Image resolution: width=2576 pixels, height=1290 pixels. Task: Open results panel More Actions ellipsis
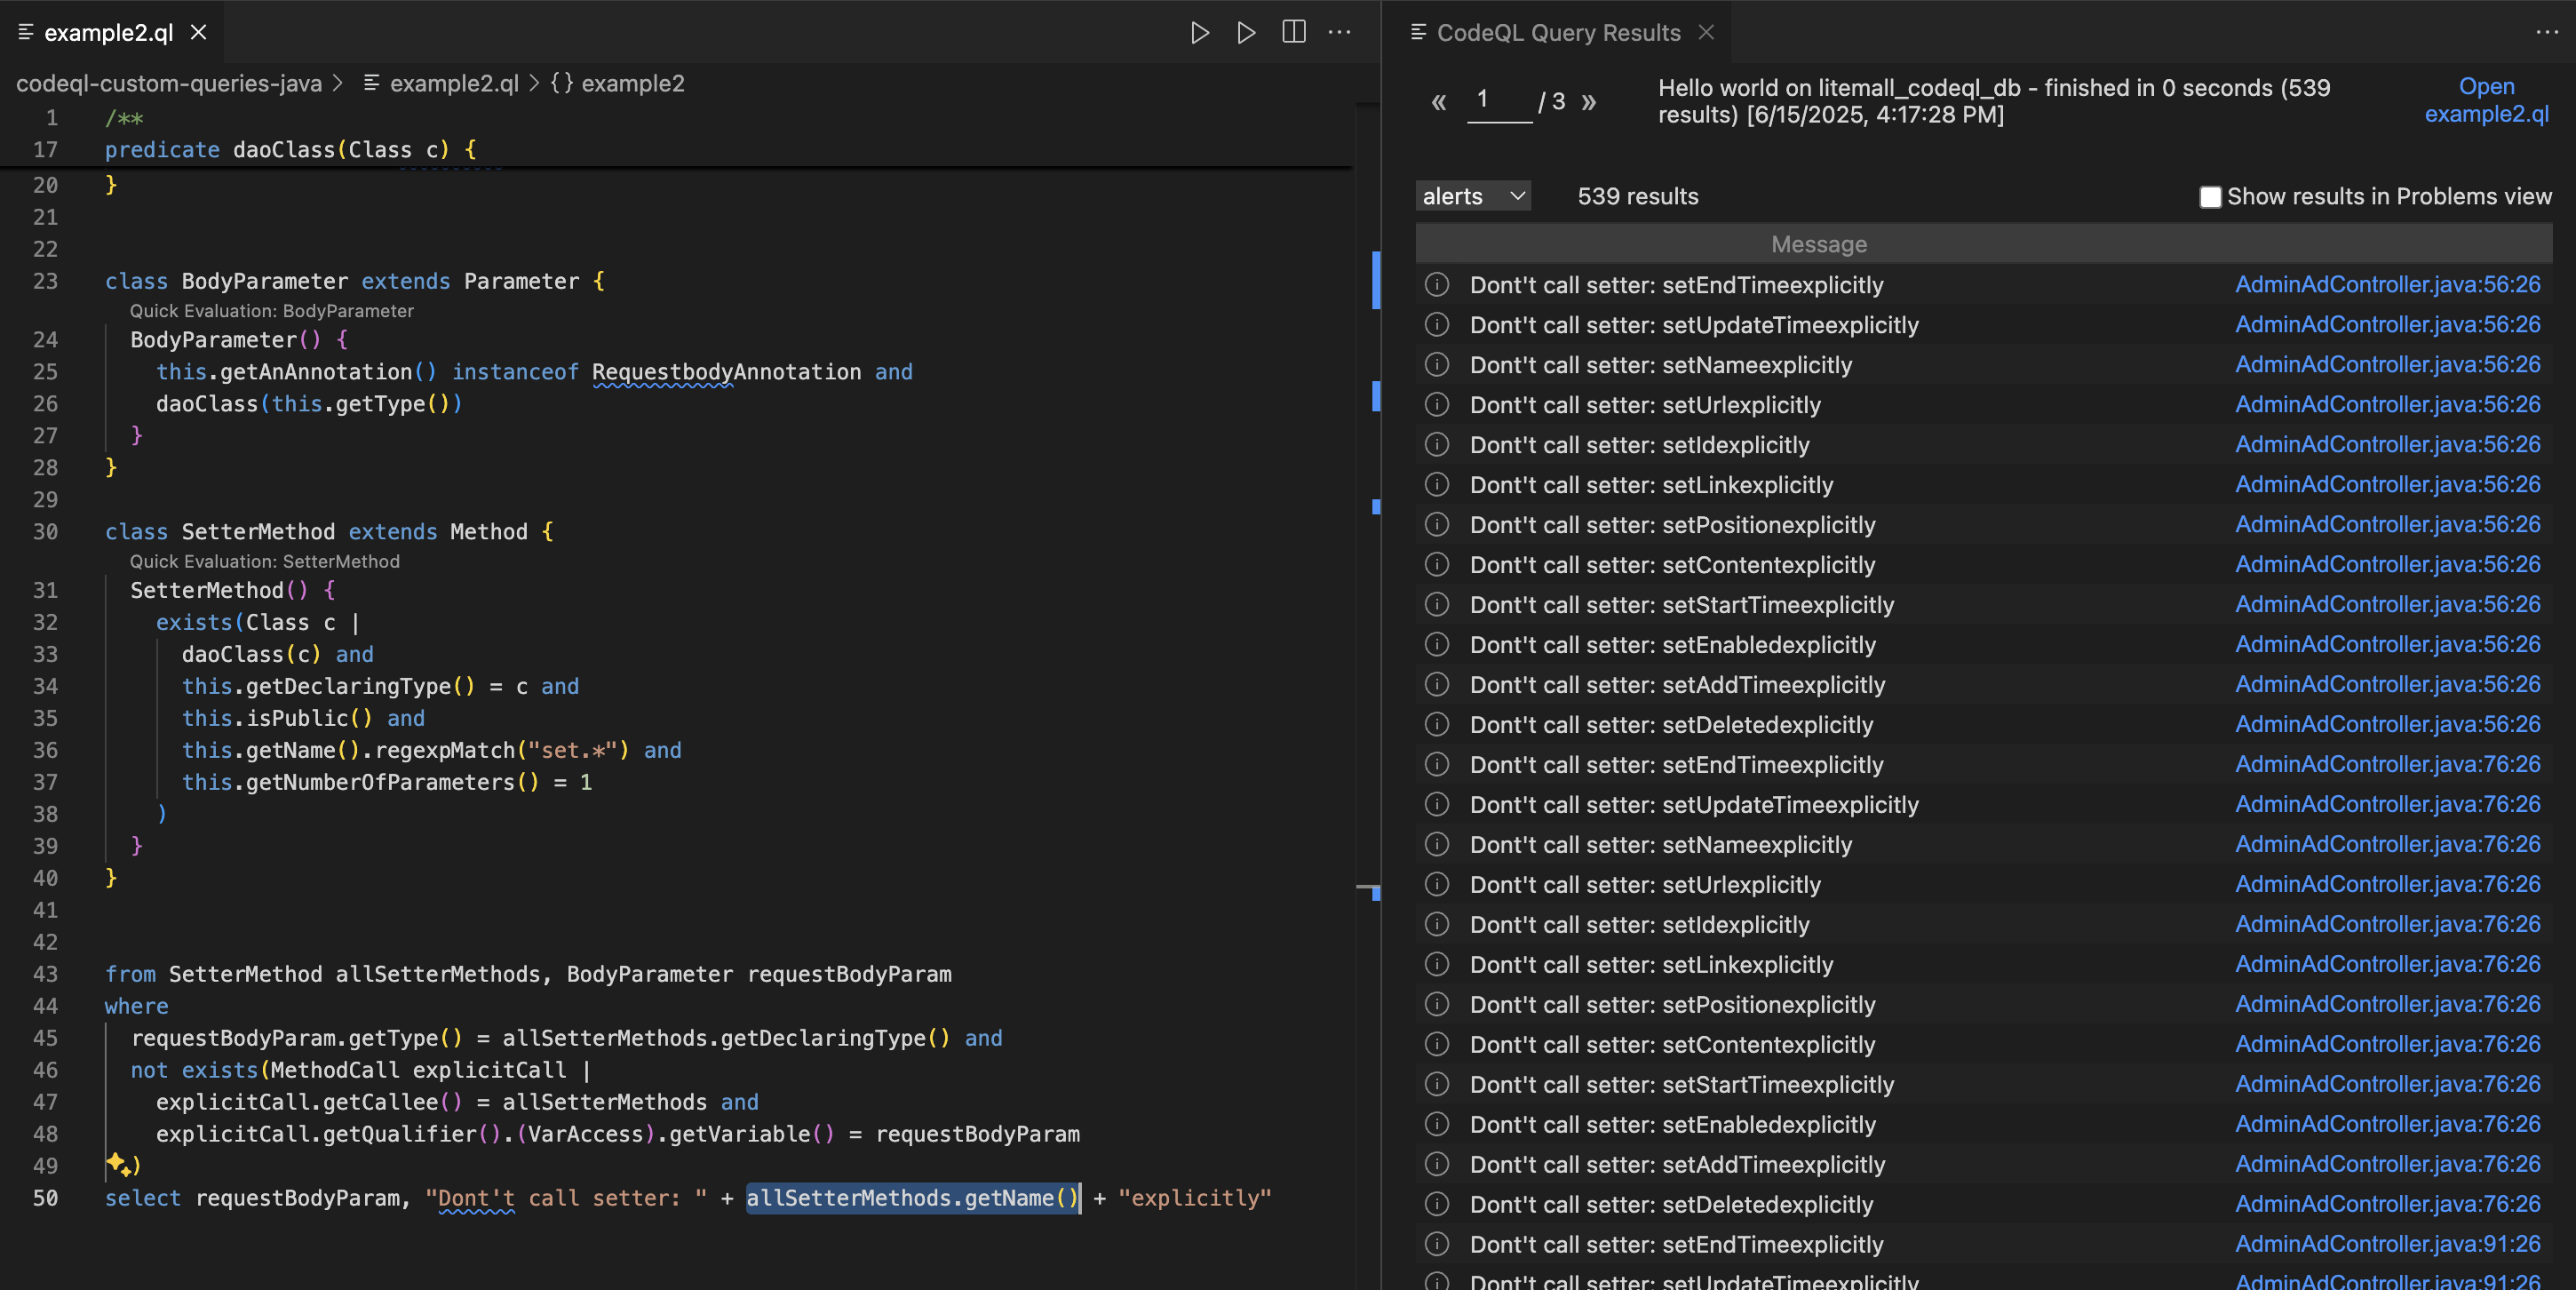click(x=2546, y=32)
